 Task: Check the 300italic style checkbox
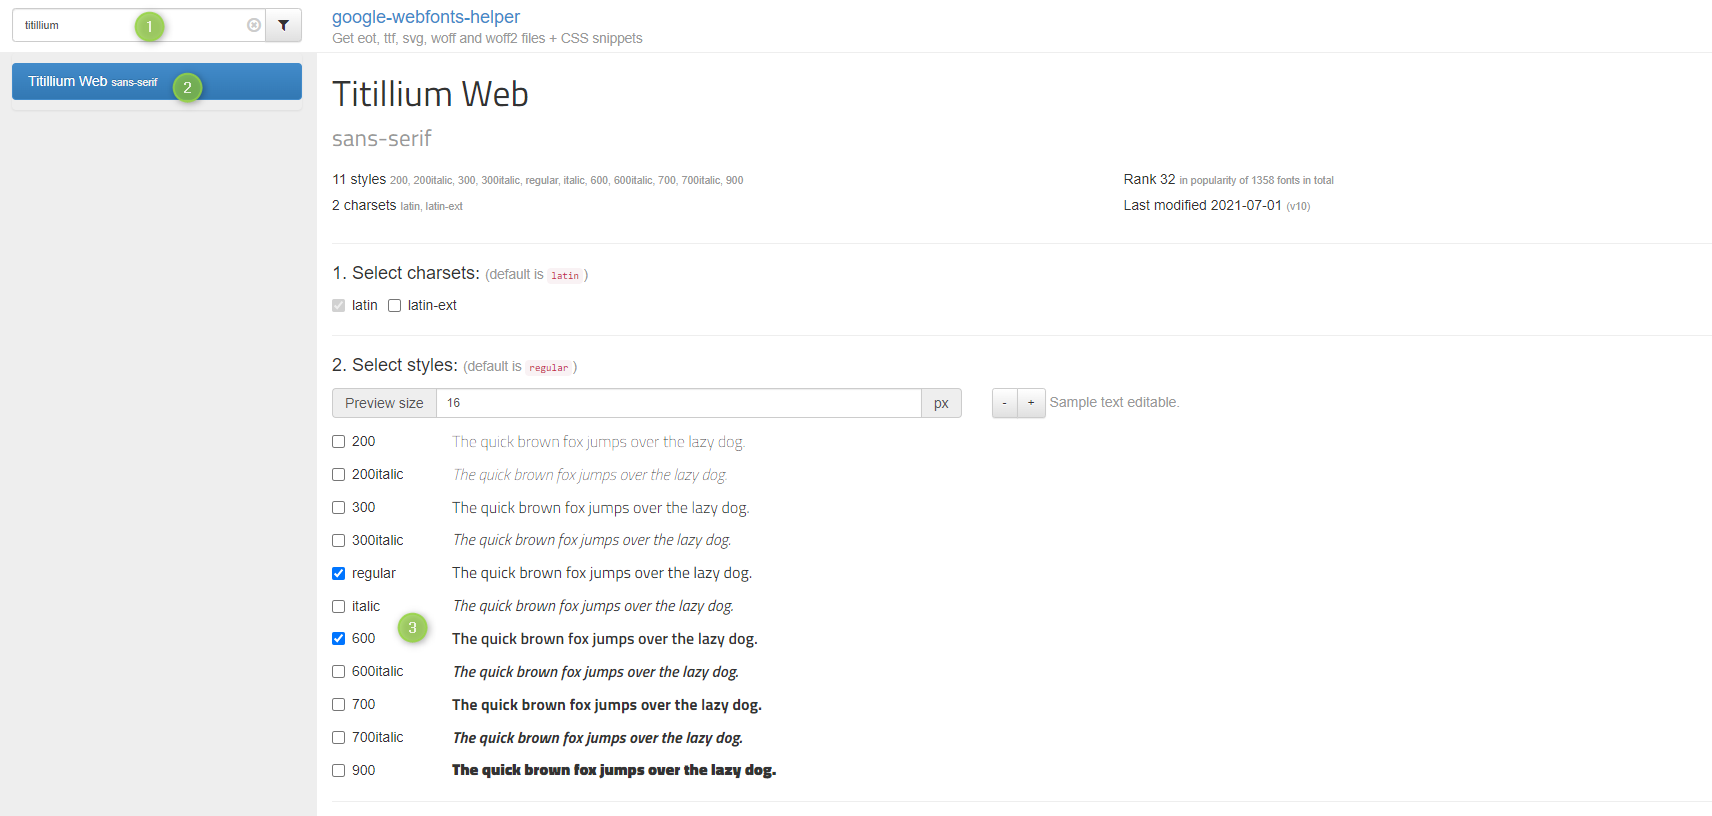[339, 541]
